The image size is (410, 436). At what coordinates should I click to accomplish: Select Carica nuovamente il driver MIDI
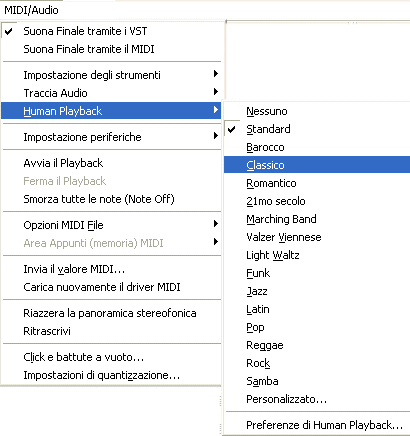[111, 287]
